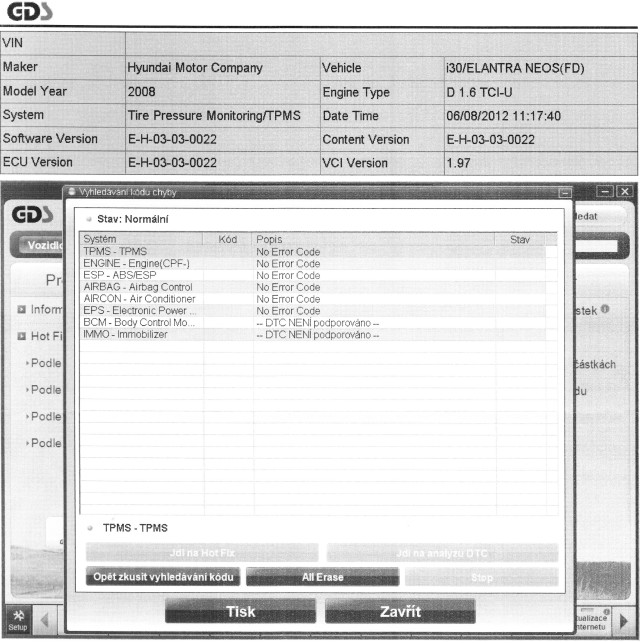
Task: Click 'No Error Code' in the AIRBAG row
Action: (x=288, y=287)
